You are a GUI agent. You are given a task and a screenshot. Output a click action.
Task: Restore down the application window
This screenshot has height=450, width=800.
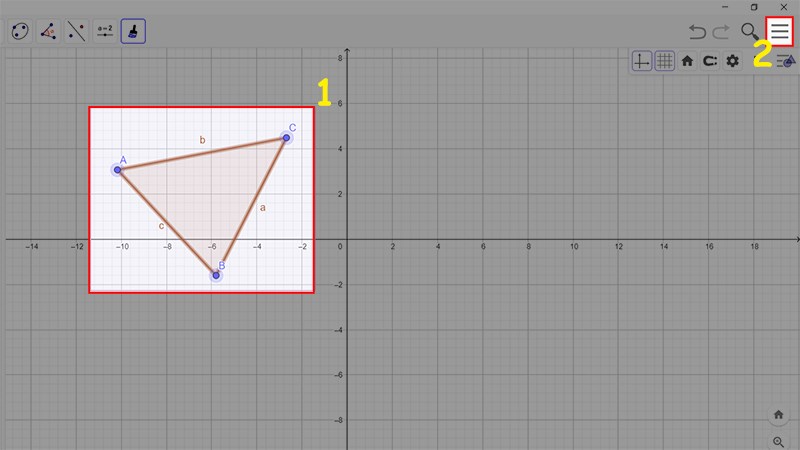754,7
